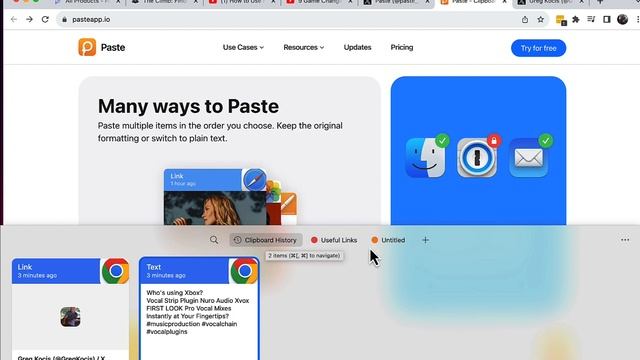Go back with browser back arrow

pos(14,20)
